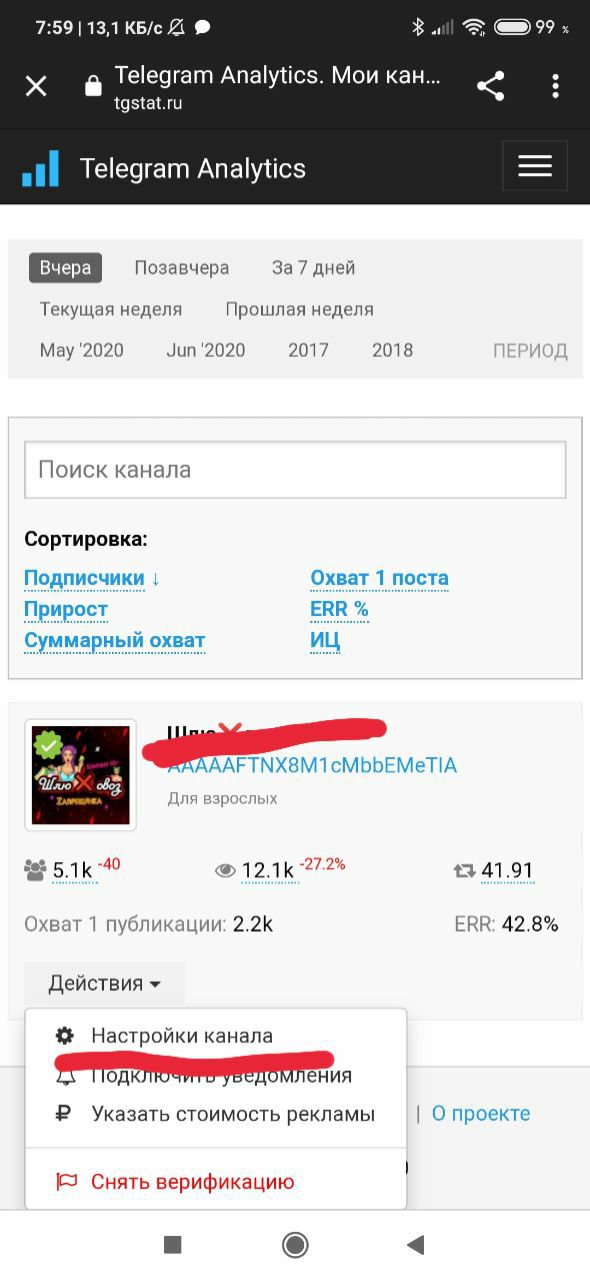Screen dimensions: 590x1280
Task: Open the browser three-dot overflow menu
Action: (x=555, y=86)
